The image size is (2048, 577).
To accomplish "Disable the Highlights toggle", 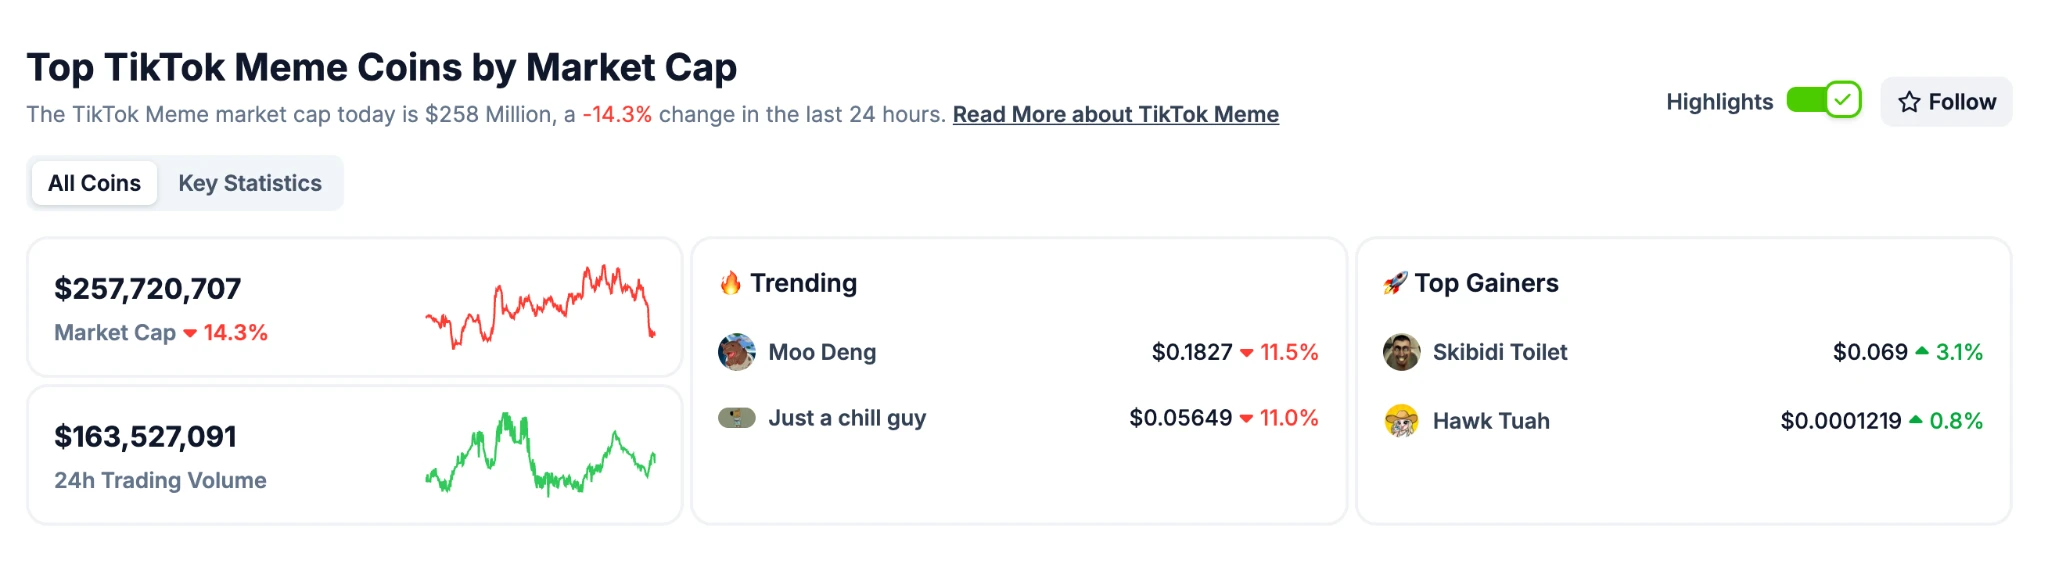I will 1823,101.
